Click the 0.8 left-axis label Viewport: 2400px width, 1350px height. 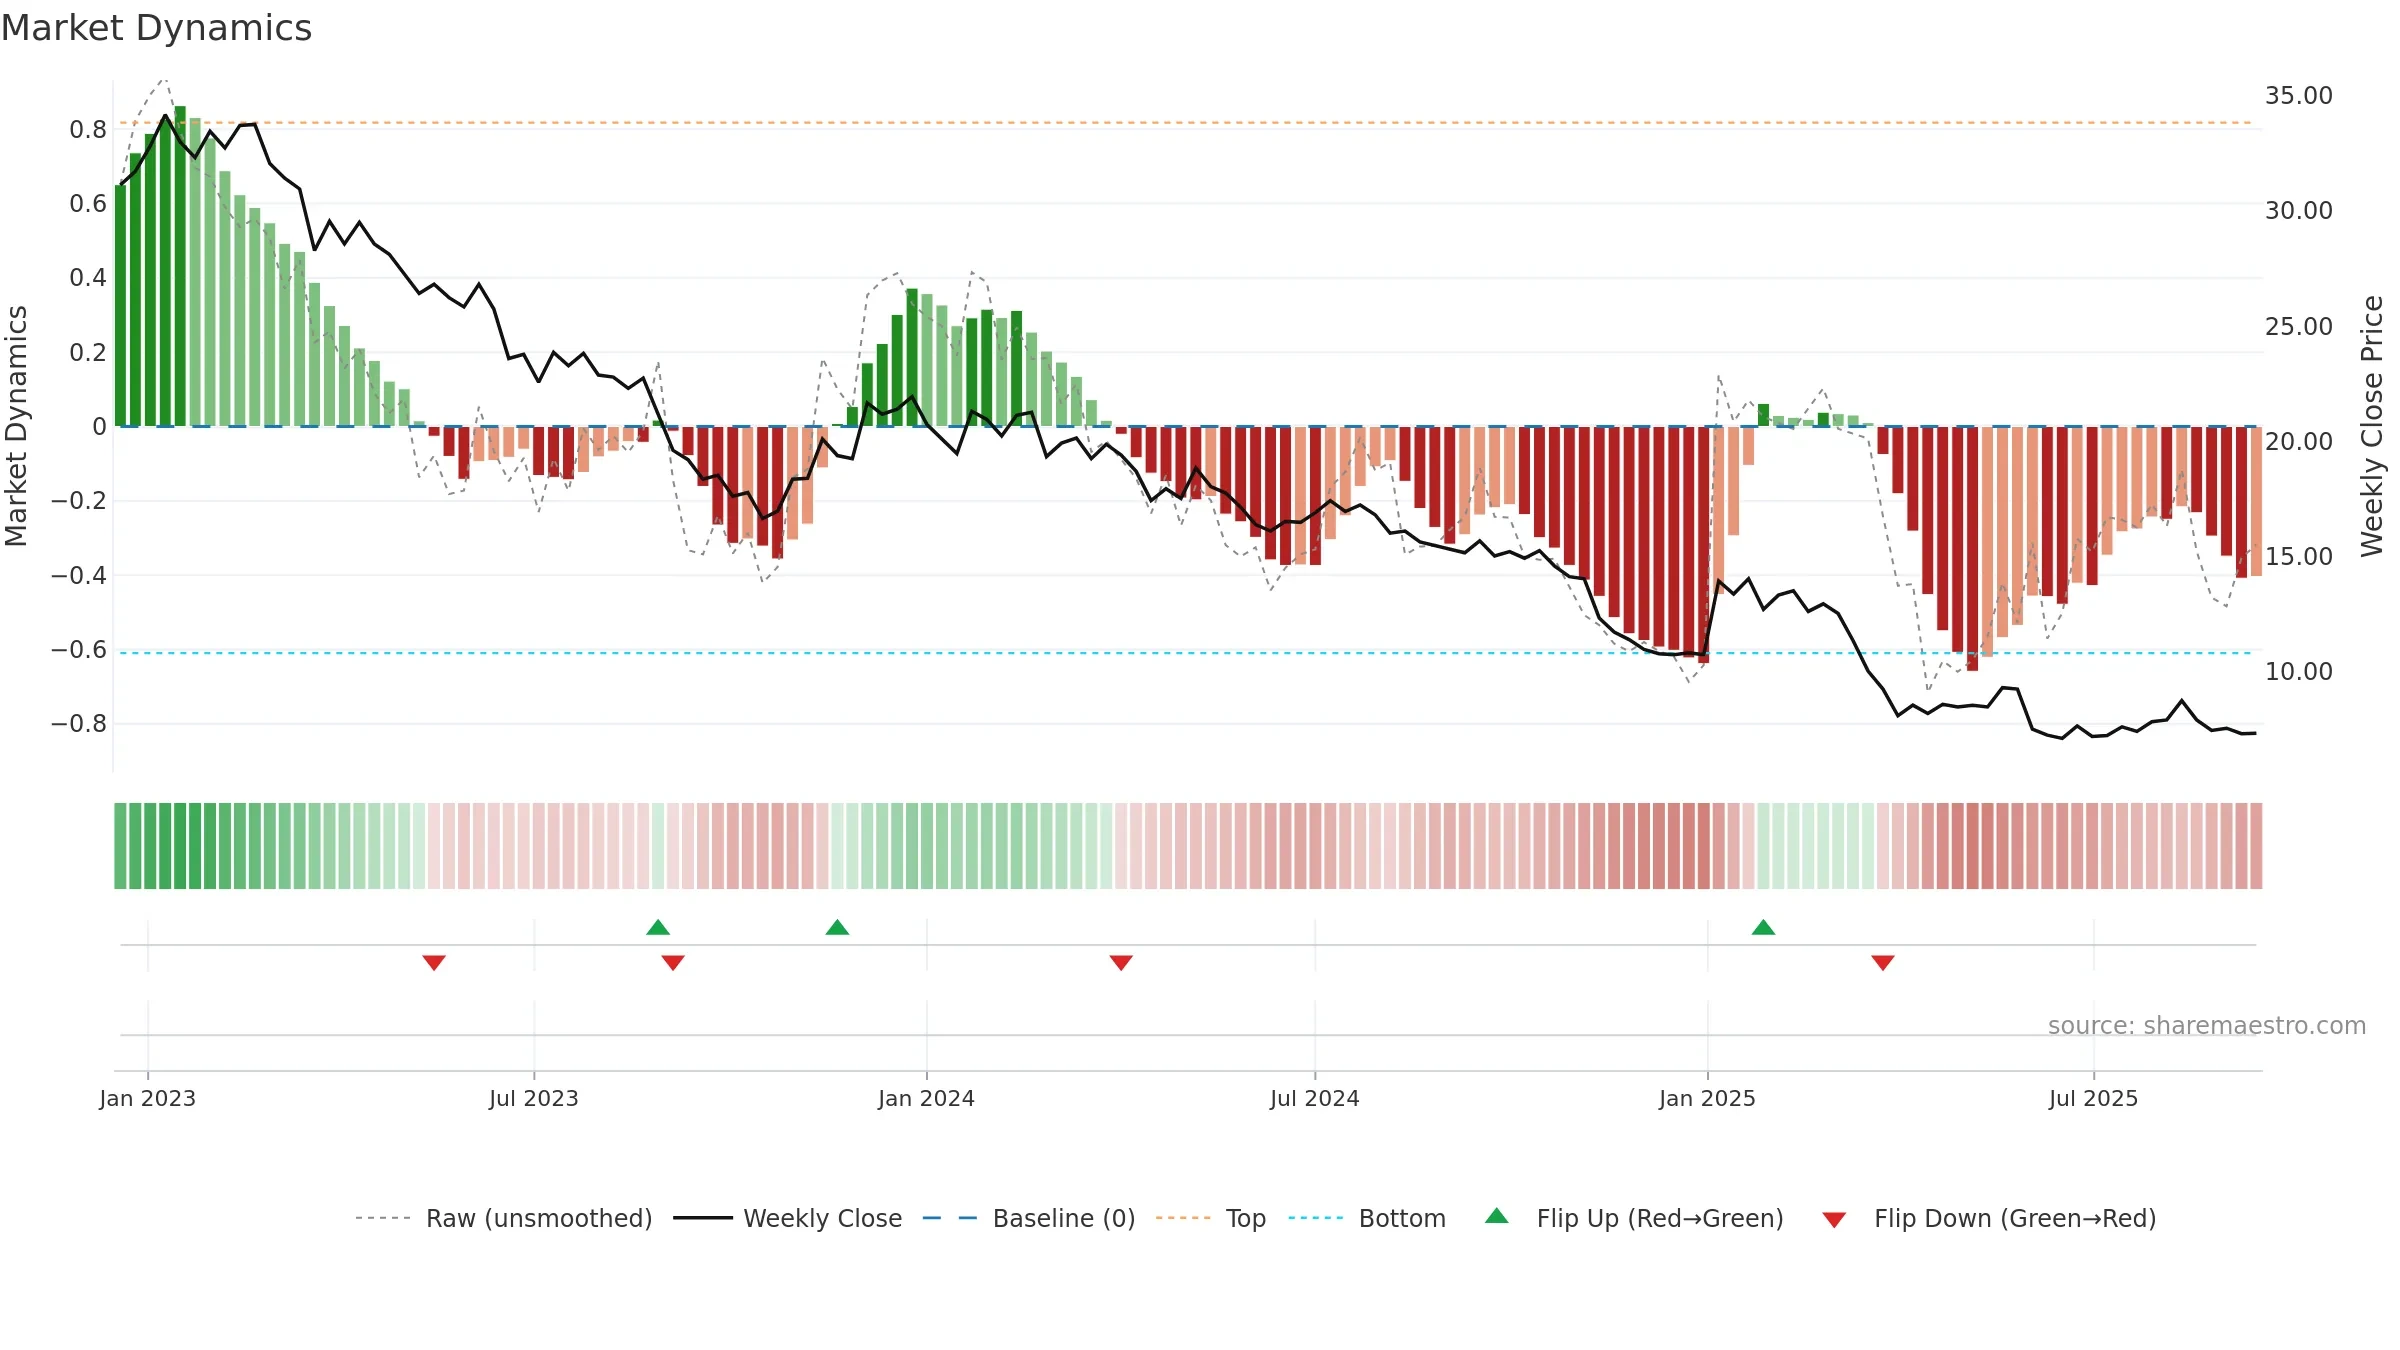click(88, 129)
